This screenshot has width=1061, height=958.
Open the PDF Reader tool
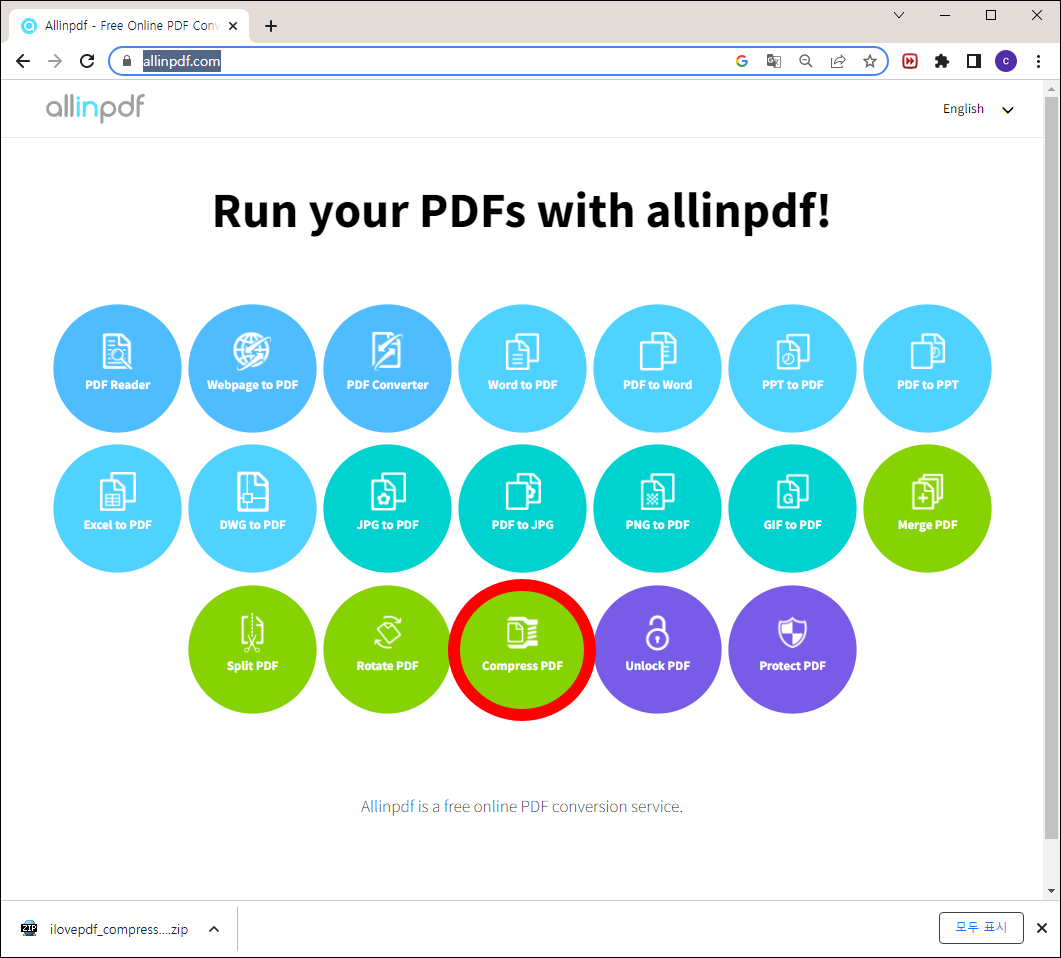click(x=117, y=368)
